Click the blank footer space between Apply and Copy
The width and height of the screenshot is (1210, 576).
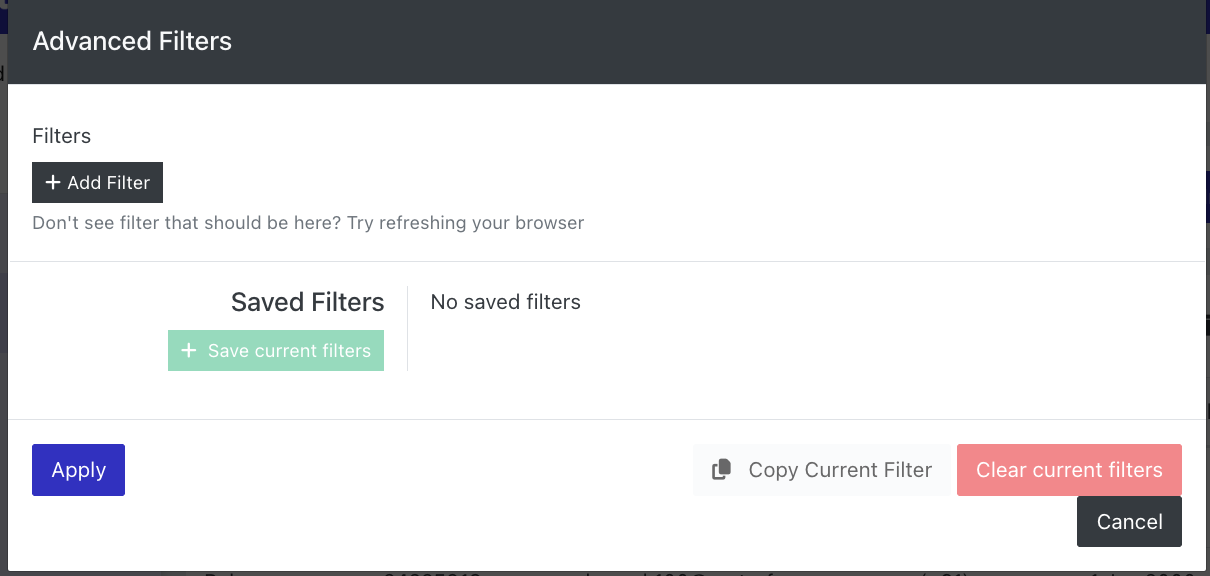(409, 470)
